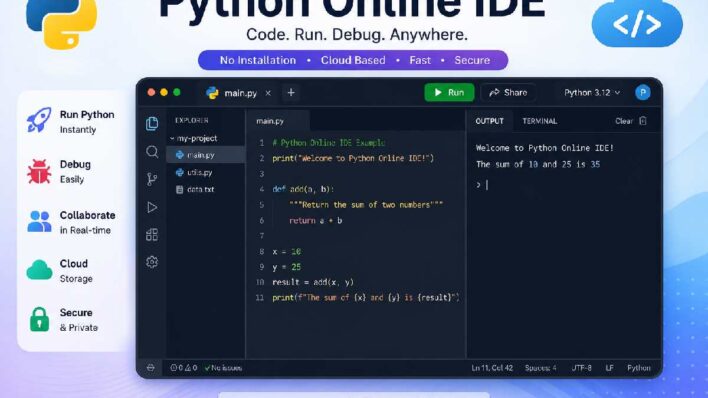The height and width of the screenshot is (398, 708).
Task: Click the user avatar P icon
Action: pyautogui.click(x=643, y=93)
